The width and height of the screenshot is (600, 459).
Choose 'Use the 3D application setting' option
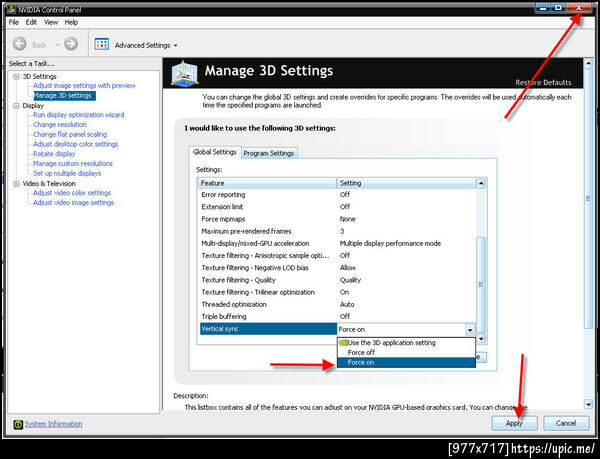(x=406, y=343)
